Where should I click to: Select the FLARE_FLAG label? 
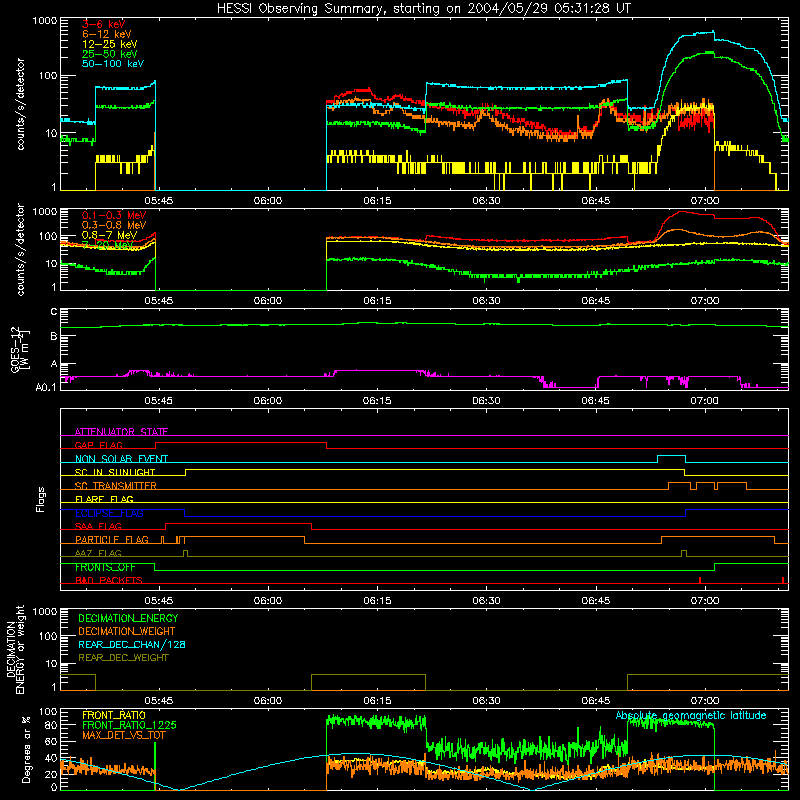(x=104, y=499)
